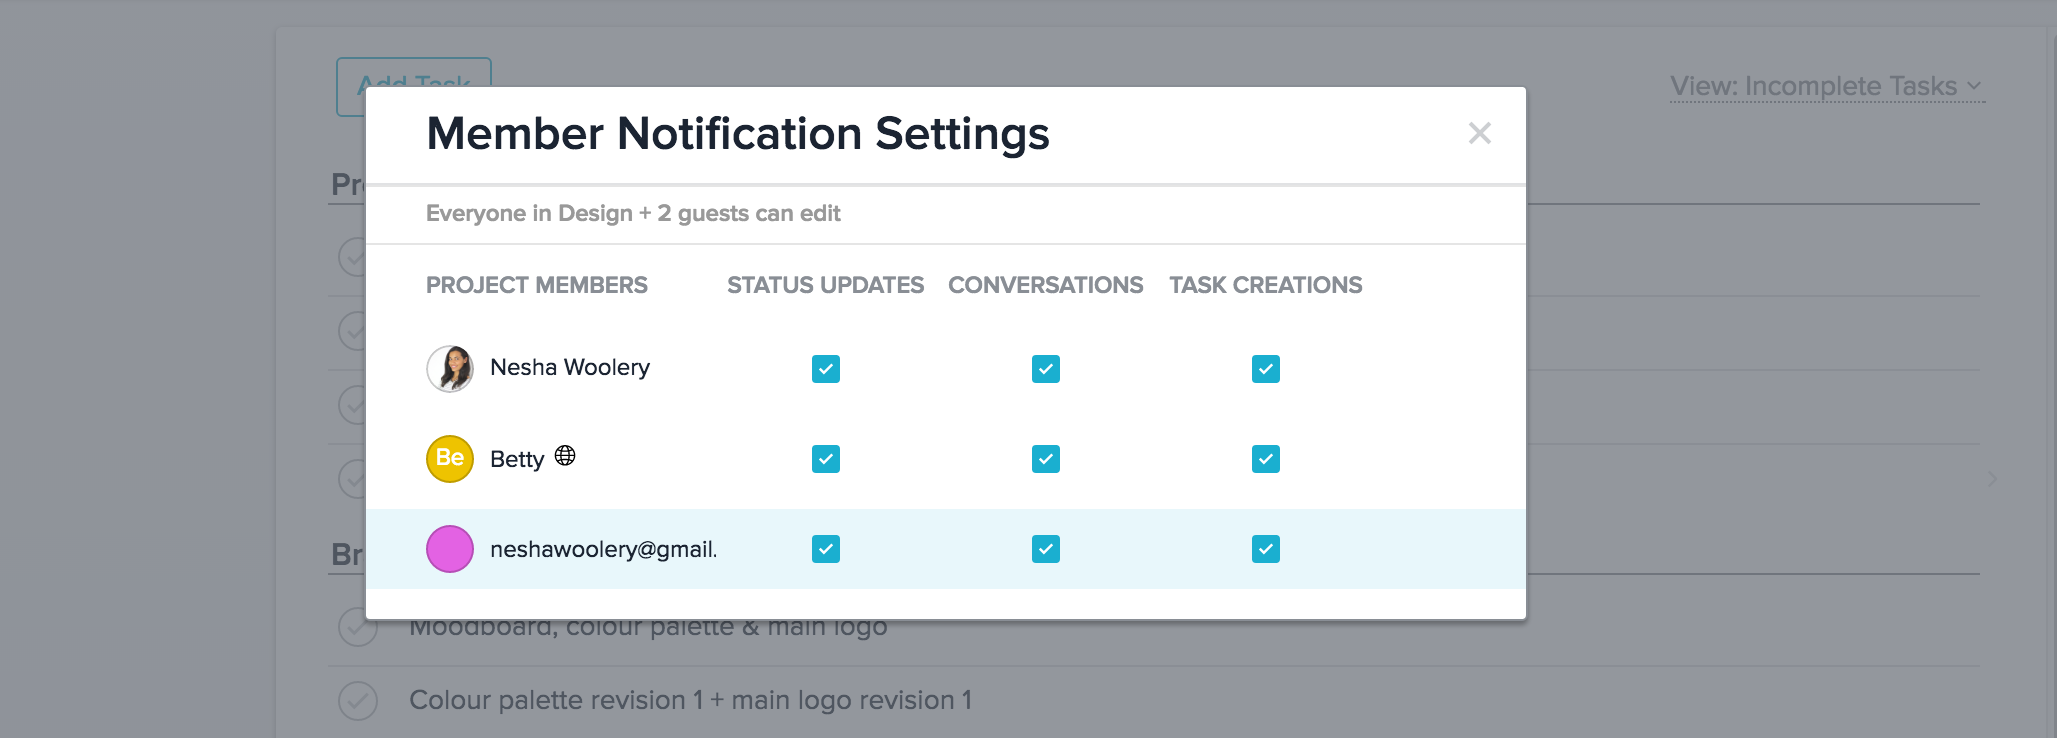The width and height of the screenshot is (2057, 738).
Task: Click the Betty member name
Action: pyautogui.click(x=517, y=459)
